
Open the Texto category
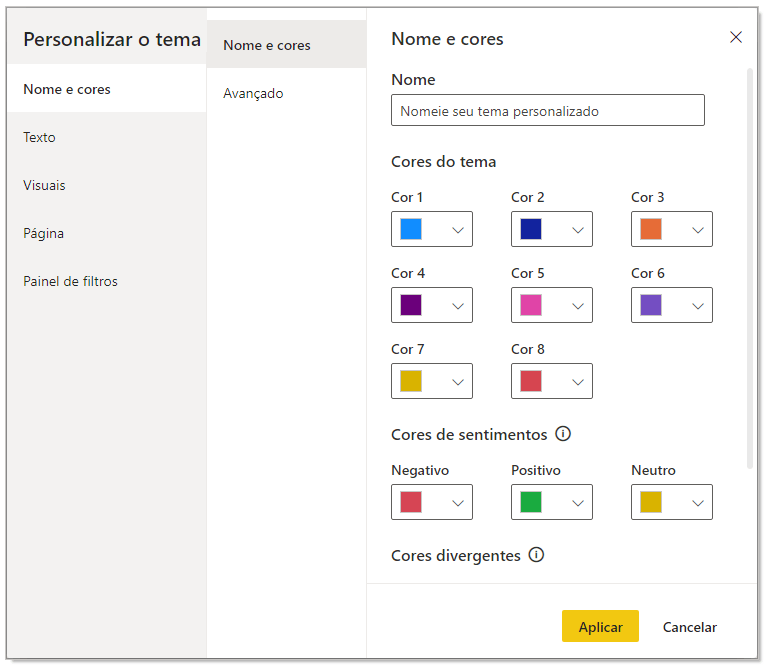(x=106, y=137)
